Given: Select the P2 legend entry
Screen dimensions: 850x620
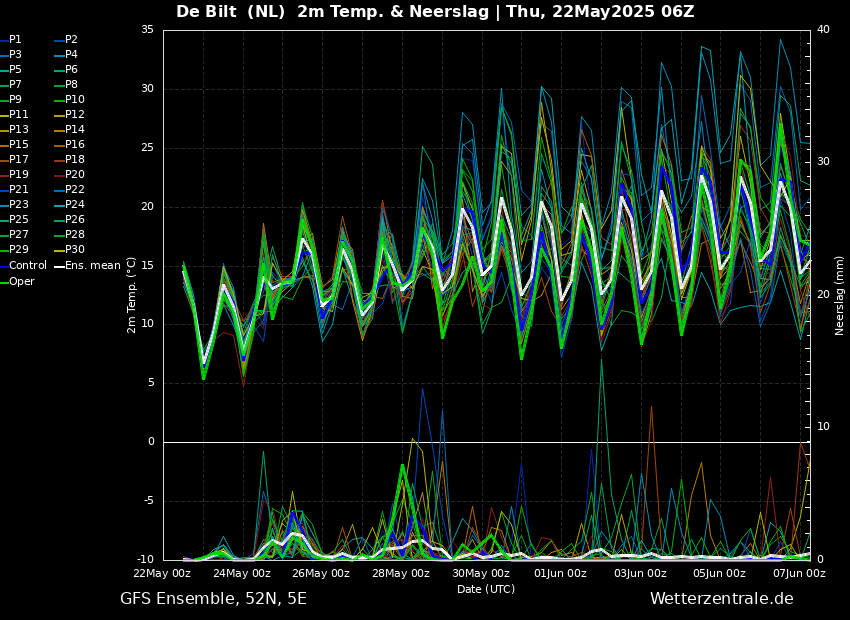Looking at the screenshot, I should 71,40.
